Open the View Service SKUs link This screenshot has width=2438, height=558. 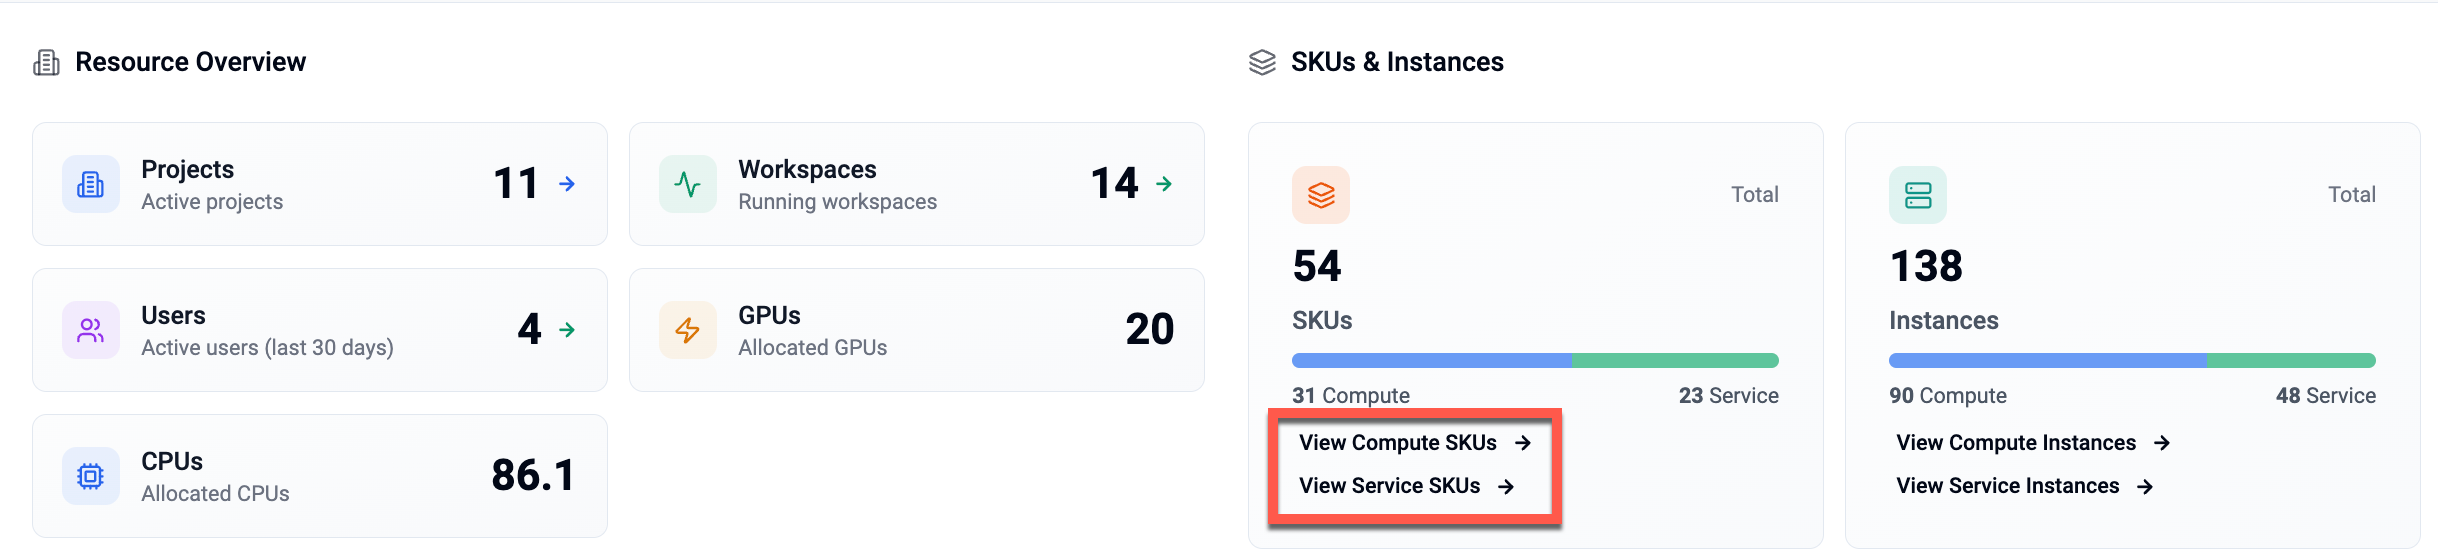[x=1405, y=486]
